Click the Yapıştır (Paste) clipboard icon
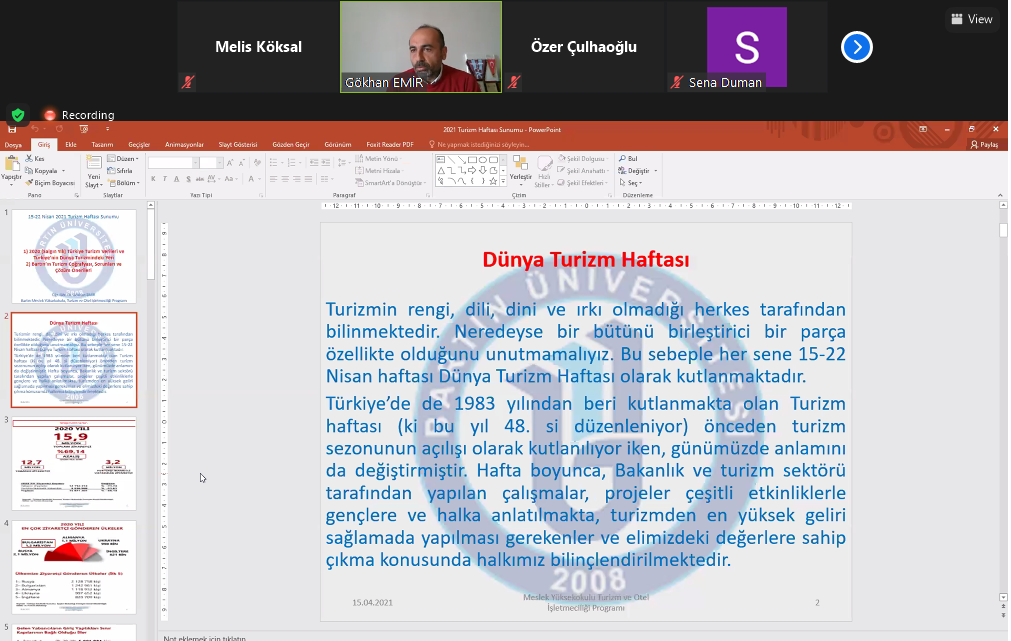 tap(11, 164)
